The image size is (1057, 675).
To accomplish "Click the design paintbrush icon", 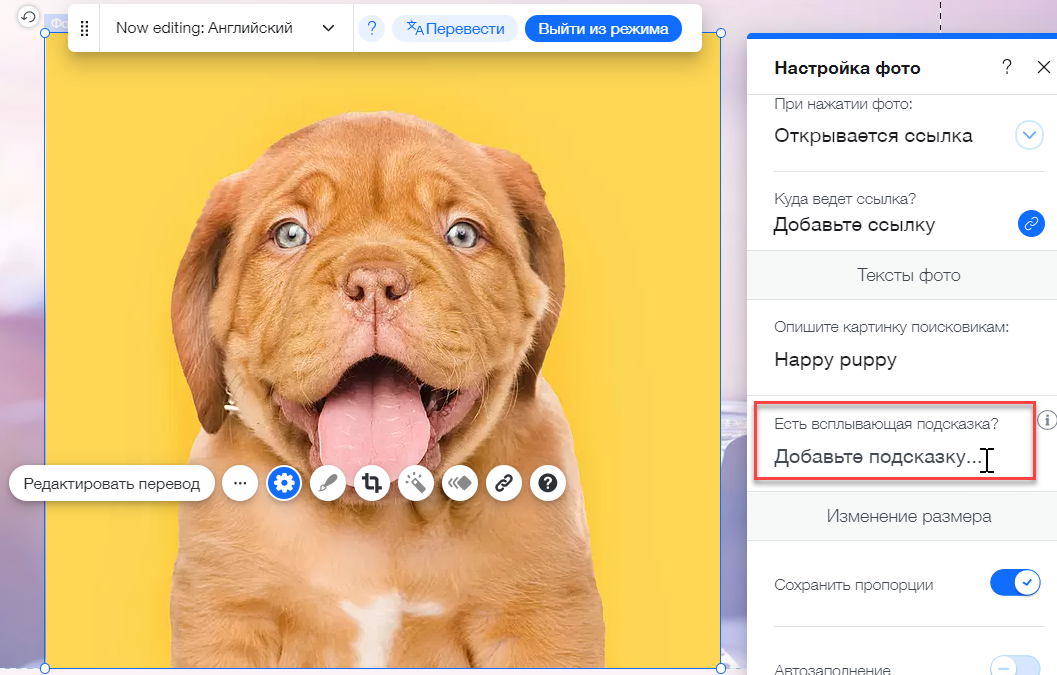I will (328, 484).
